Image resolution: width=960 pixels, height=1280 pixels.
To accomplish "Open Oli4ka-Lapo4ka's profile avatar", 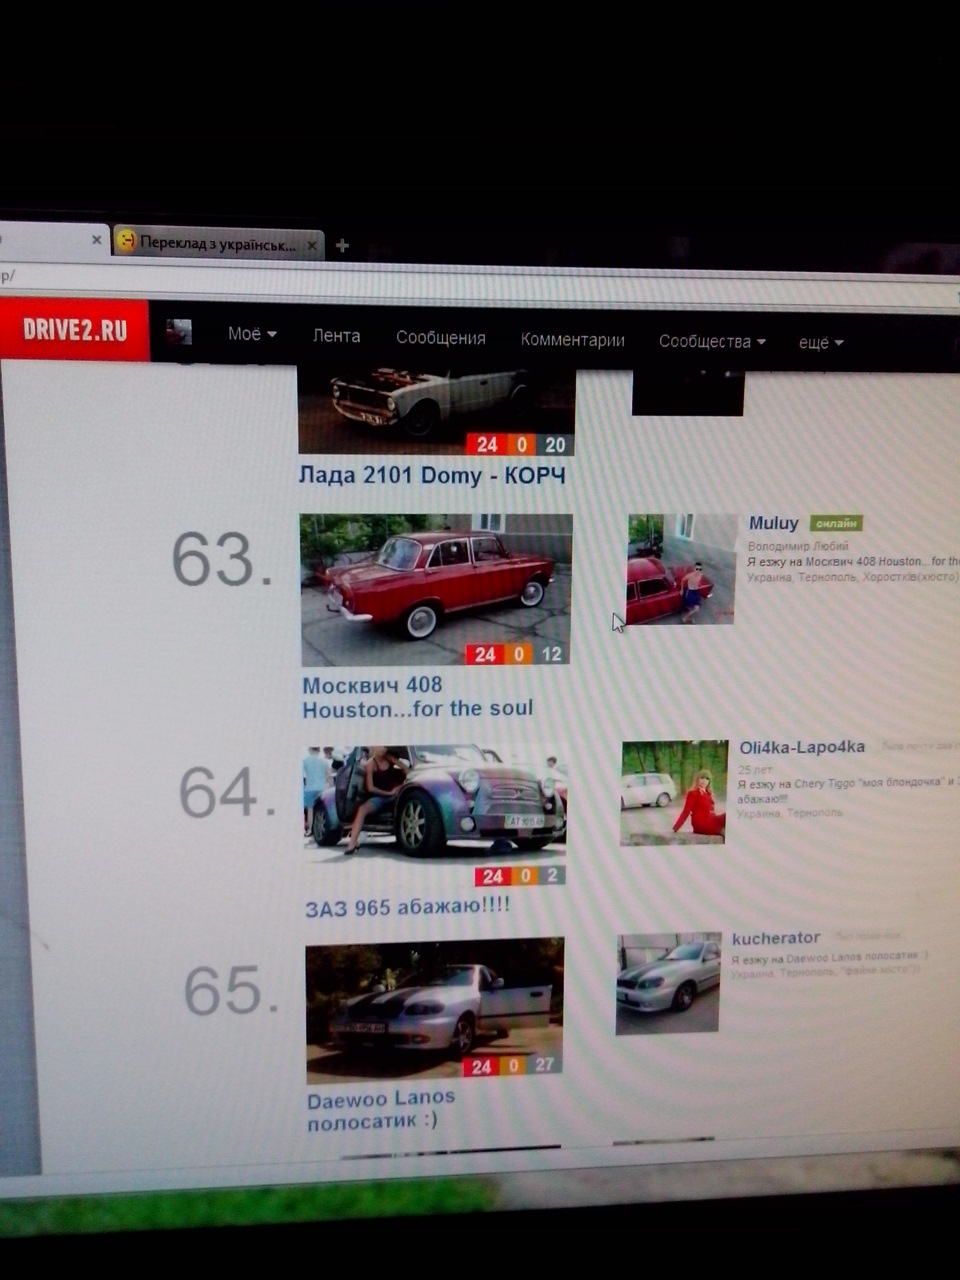I will click(674, 793).
